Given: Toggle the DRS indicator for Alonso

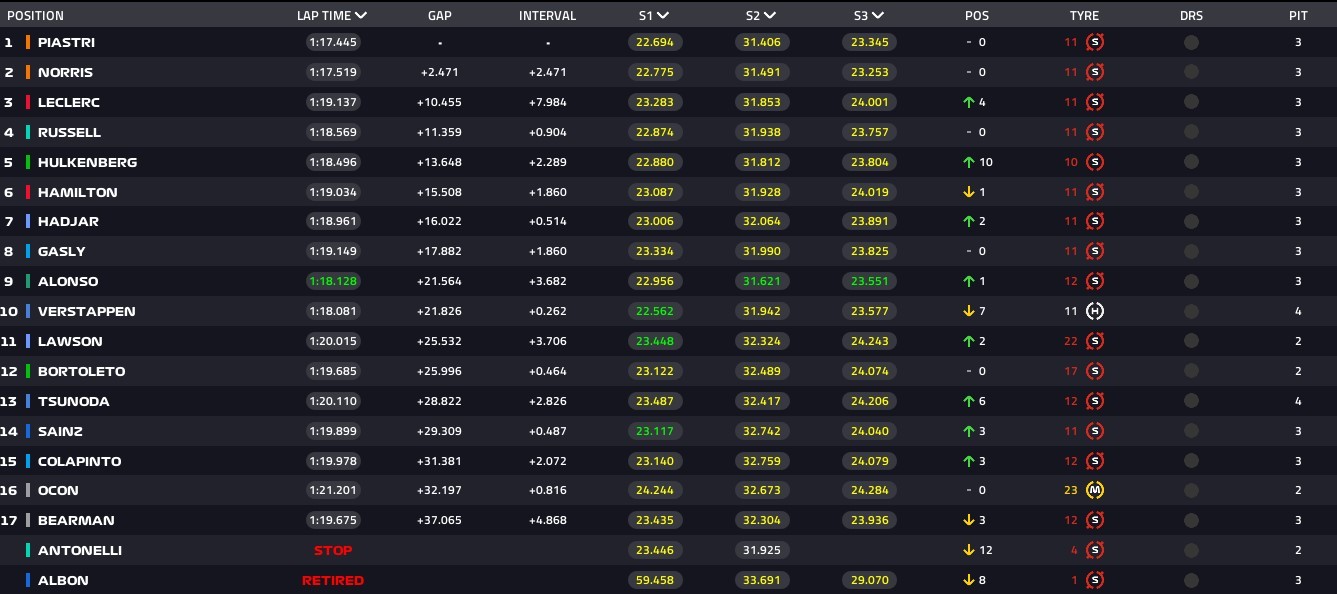Looking at the screenshot, I should click(1190, 281).
